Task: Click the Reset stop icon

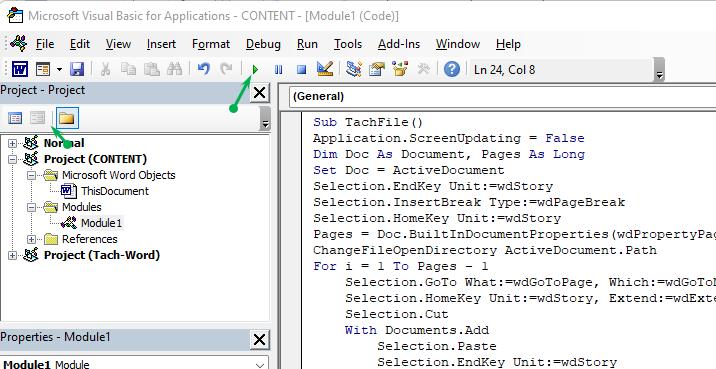Action: tap(301, 70)
